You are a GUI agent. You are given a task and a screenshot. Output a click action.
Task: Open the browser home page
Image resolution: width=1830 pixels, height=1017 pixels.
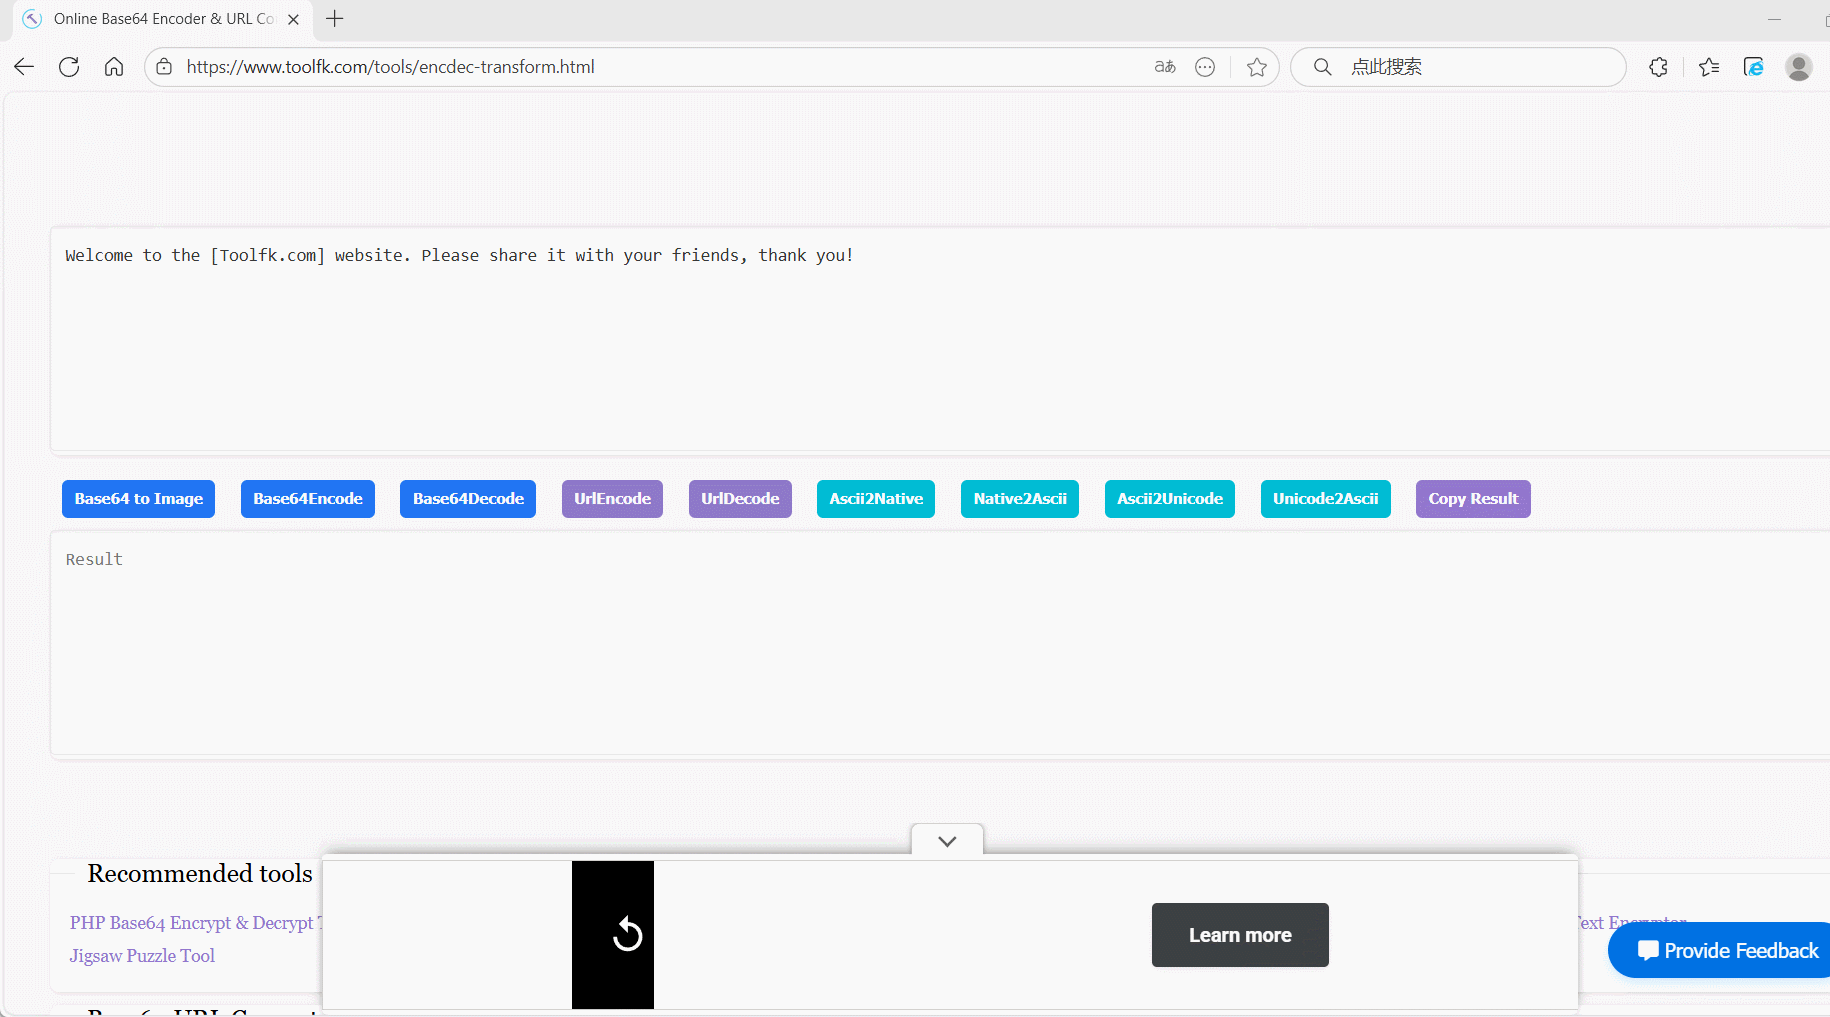[x=114, y=67]
